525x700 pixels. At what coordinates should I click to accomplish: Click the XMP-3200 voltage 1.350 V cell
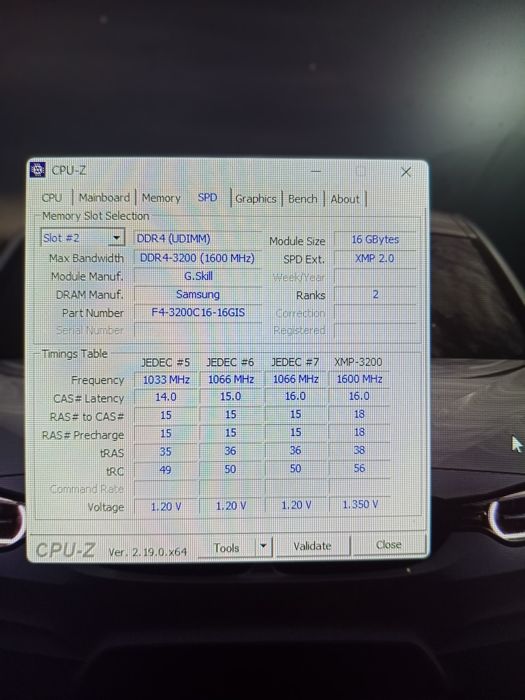coord(360,504)
